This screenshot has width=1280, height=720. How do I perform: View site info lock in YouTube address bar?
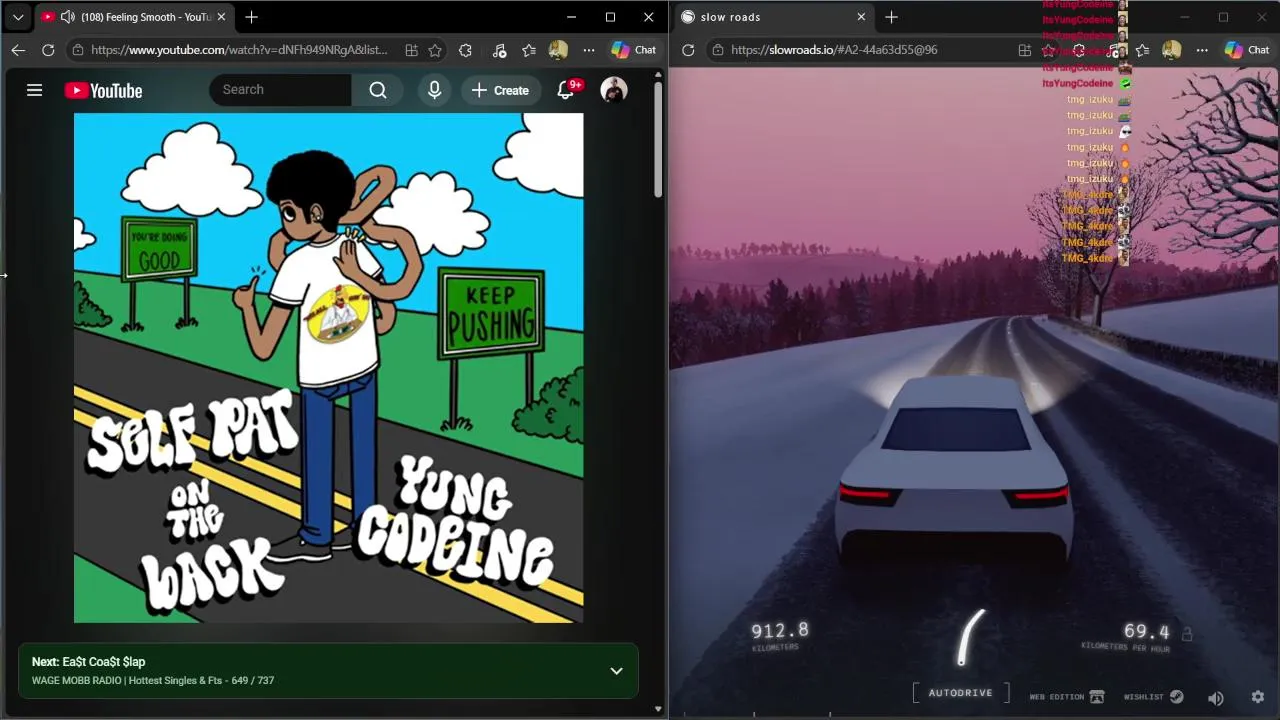coord(78,50)
